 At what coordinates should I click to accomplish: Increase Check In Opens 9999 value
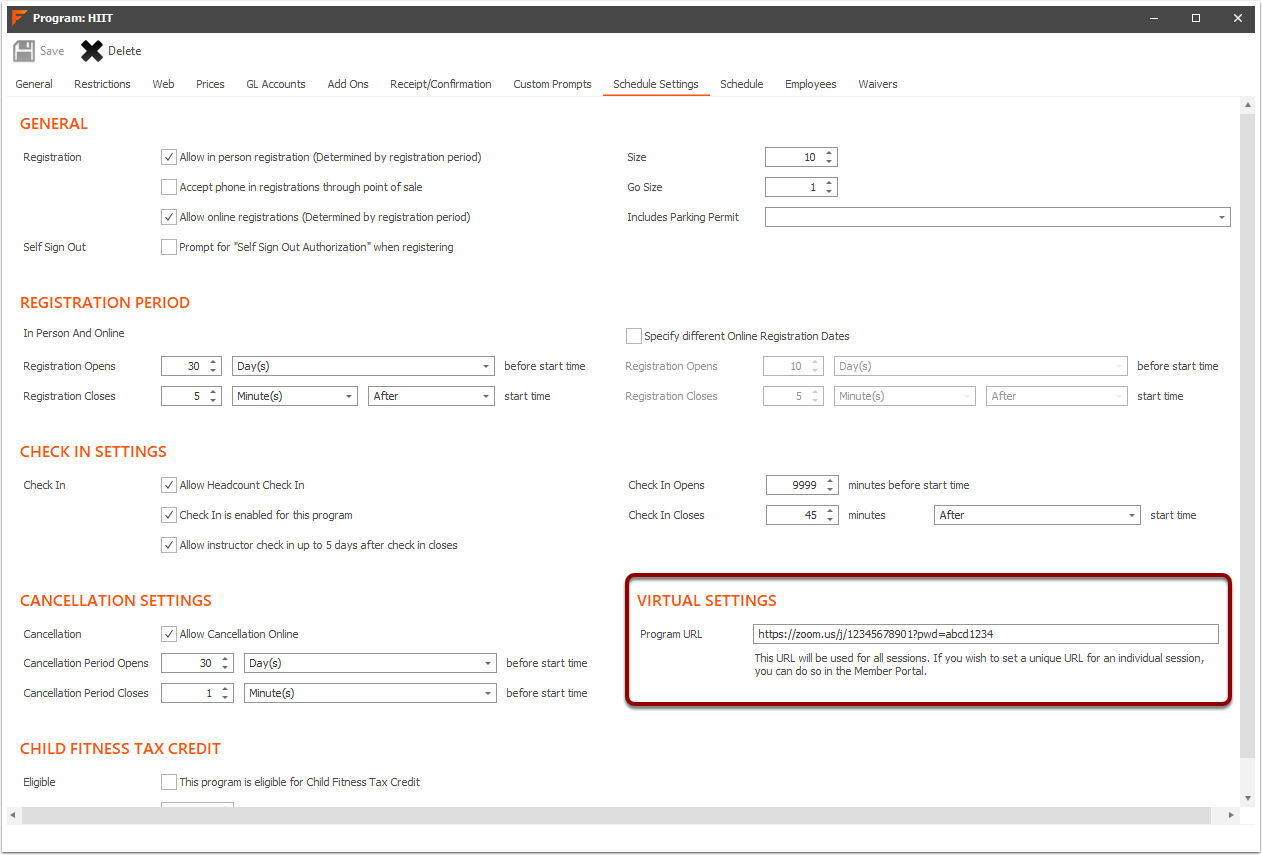[x=831, y=481]
